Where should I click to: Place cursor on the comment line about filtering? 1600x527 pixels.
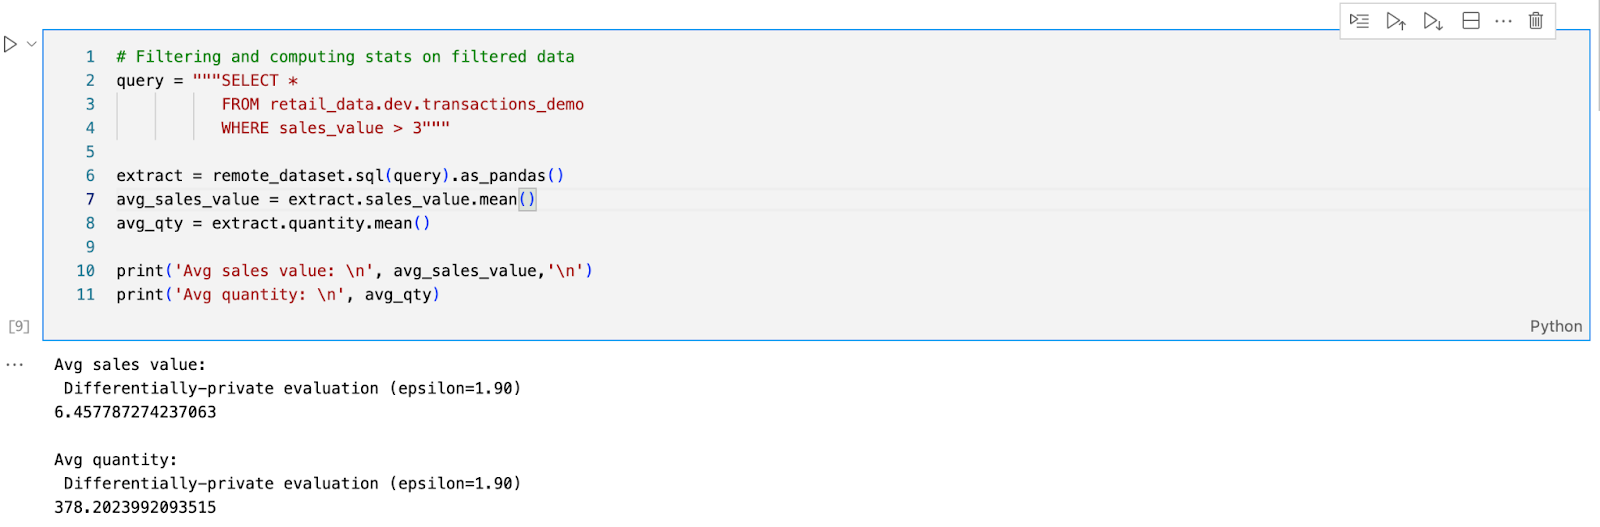click(345, 57)
